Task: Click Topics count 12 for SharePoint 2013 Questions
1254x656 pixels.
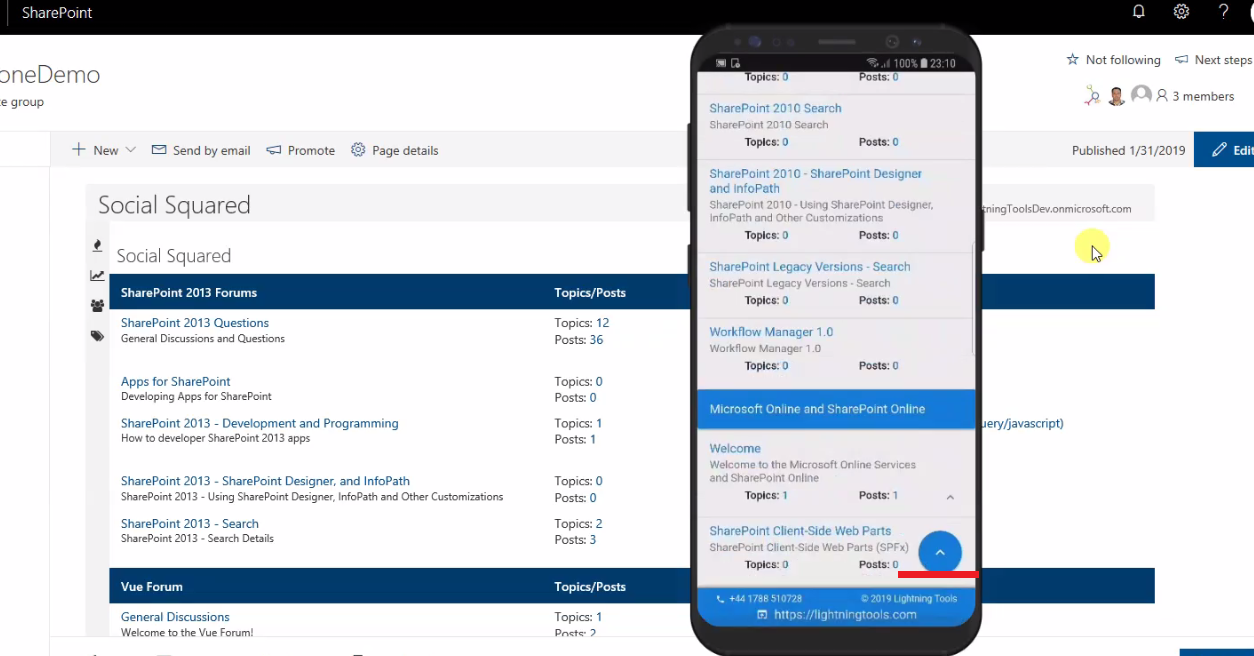Action: tap(603, 323)
